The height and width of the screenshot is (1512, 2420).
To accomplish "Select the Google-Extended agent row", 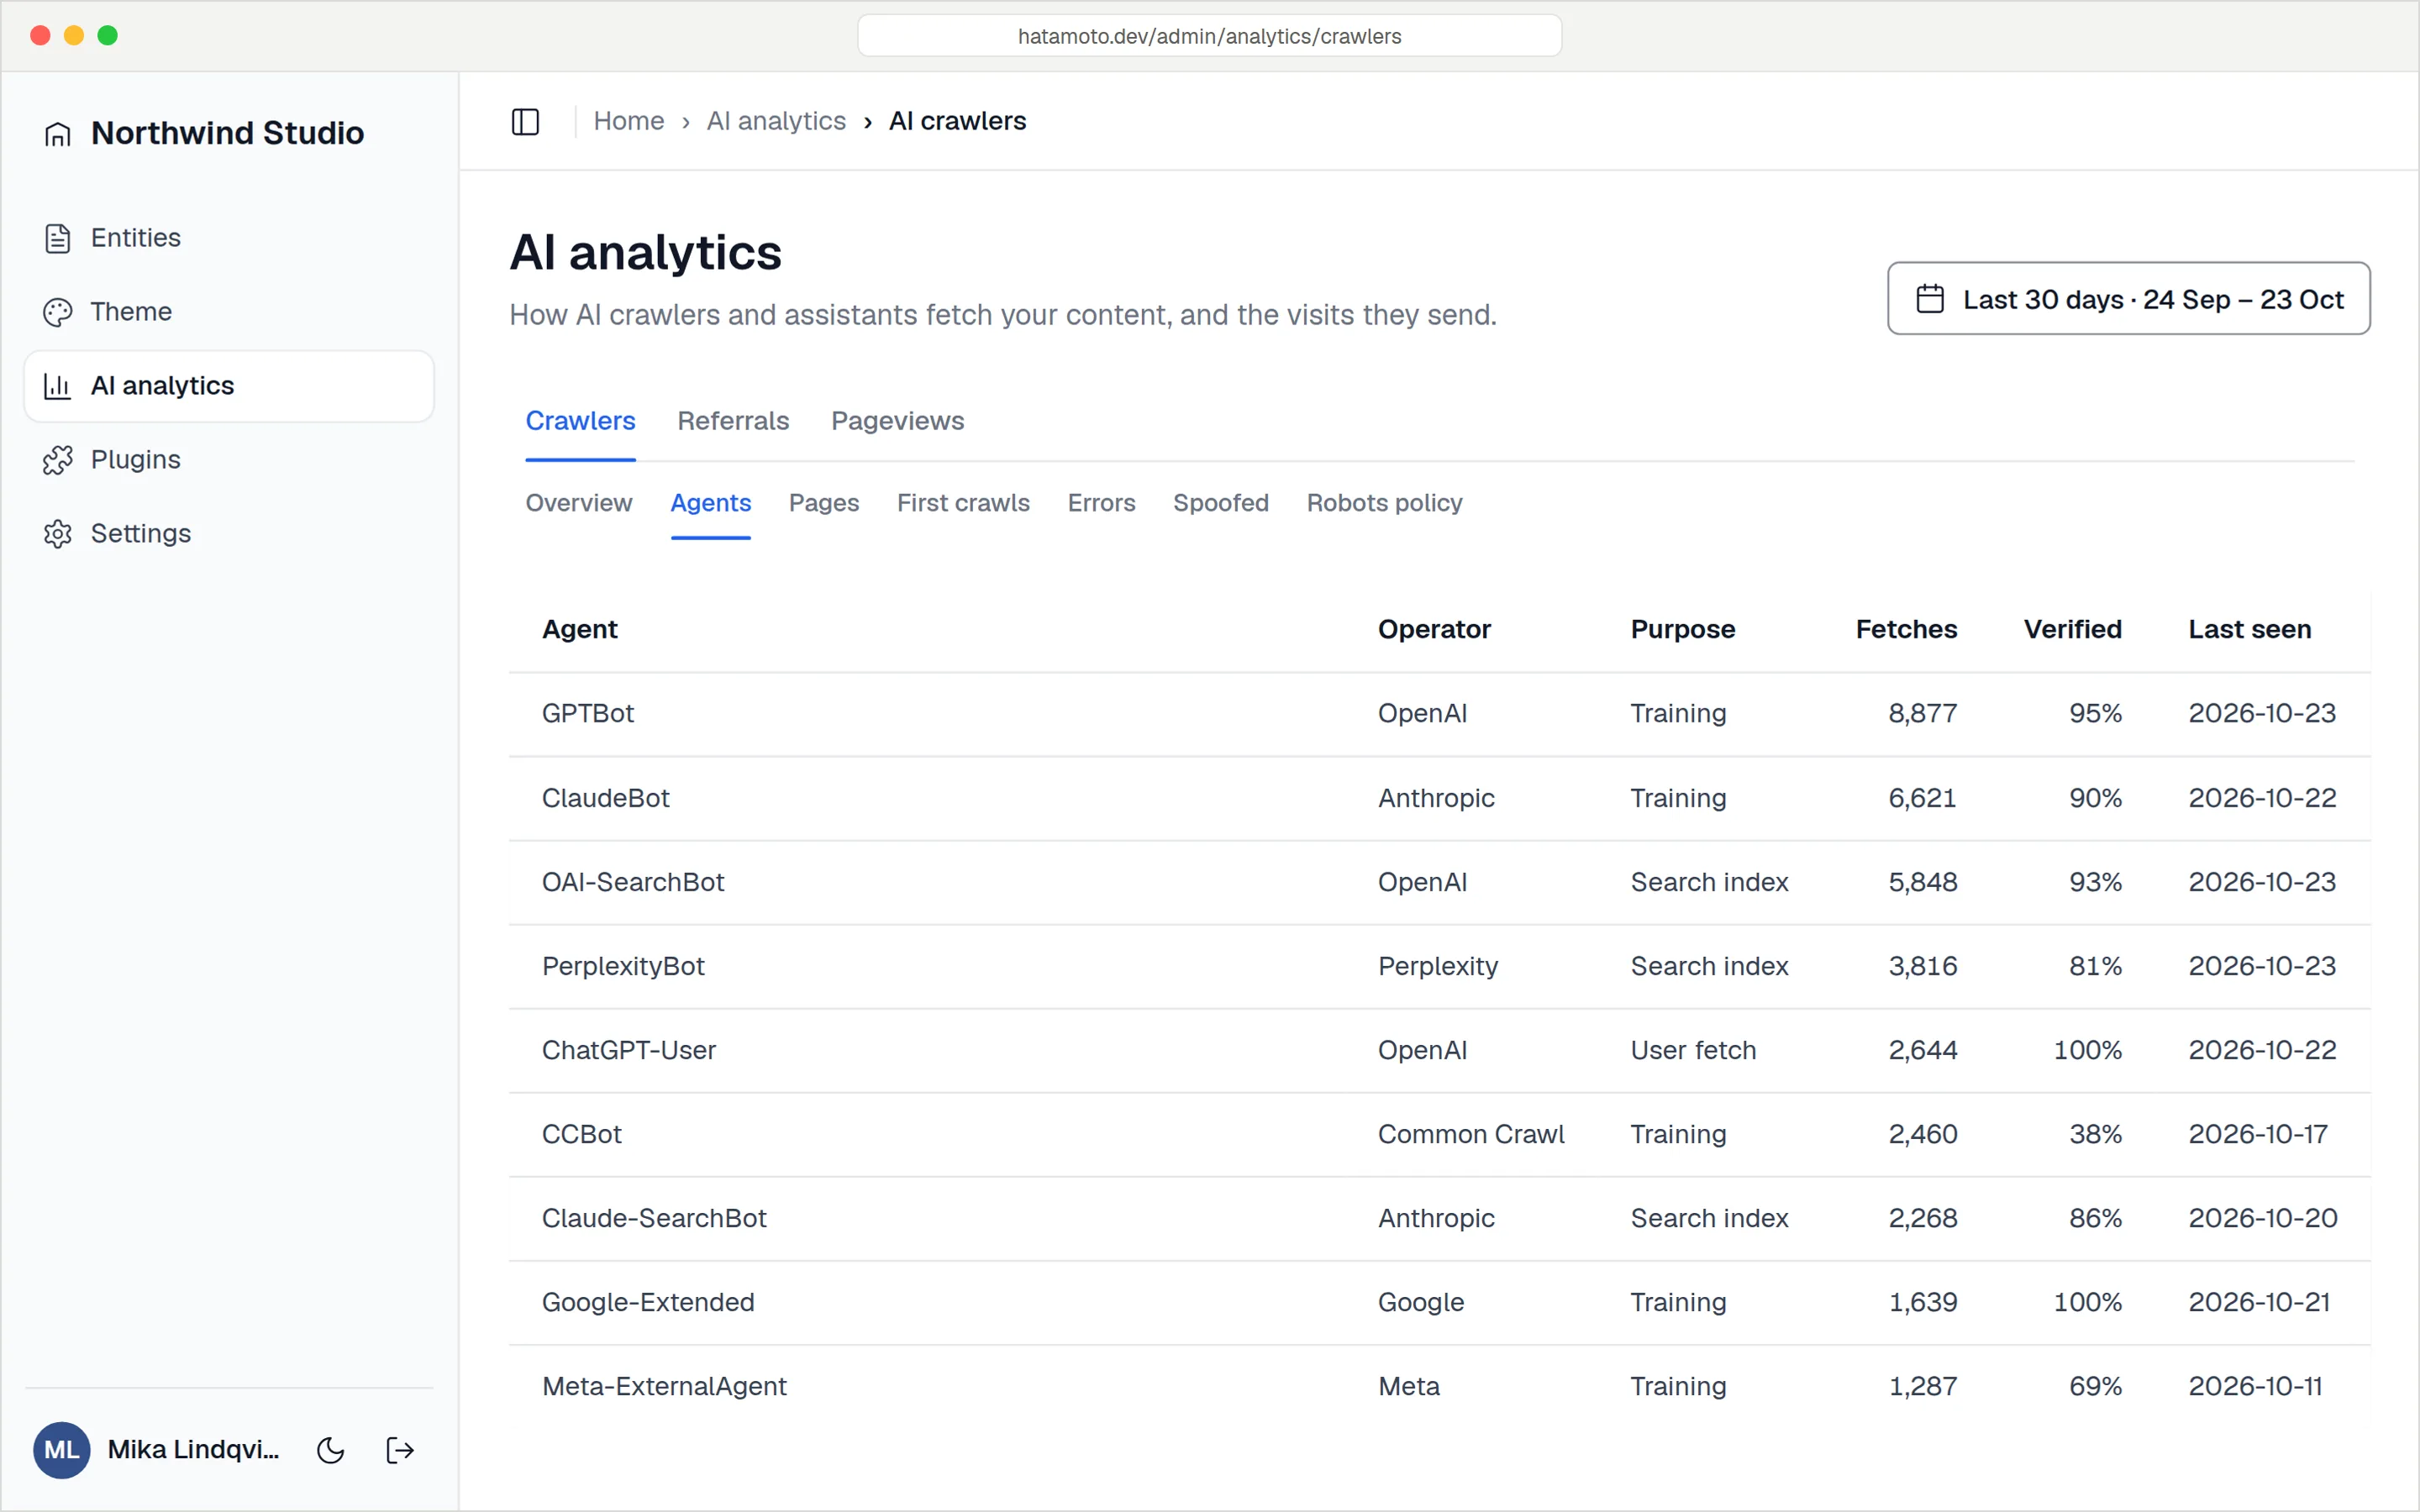I will [1439, 1302].
